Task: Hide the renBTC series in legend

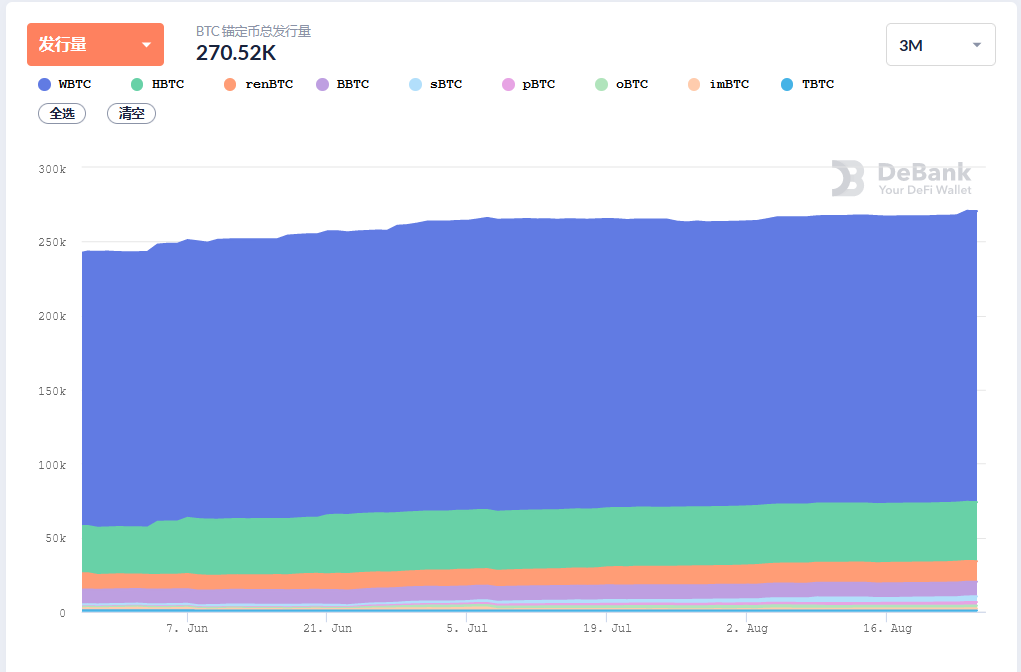Action: point(259,85)
